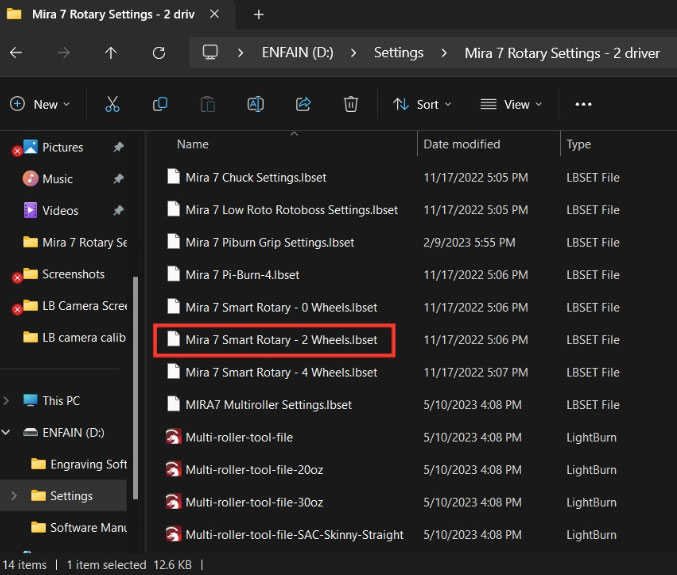
Task: Go back with the left arrow
Action: (16, 53)
